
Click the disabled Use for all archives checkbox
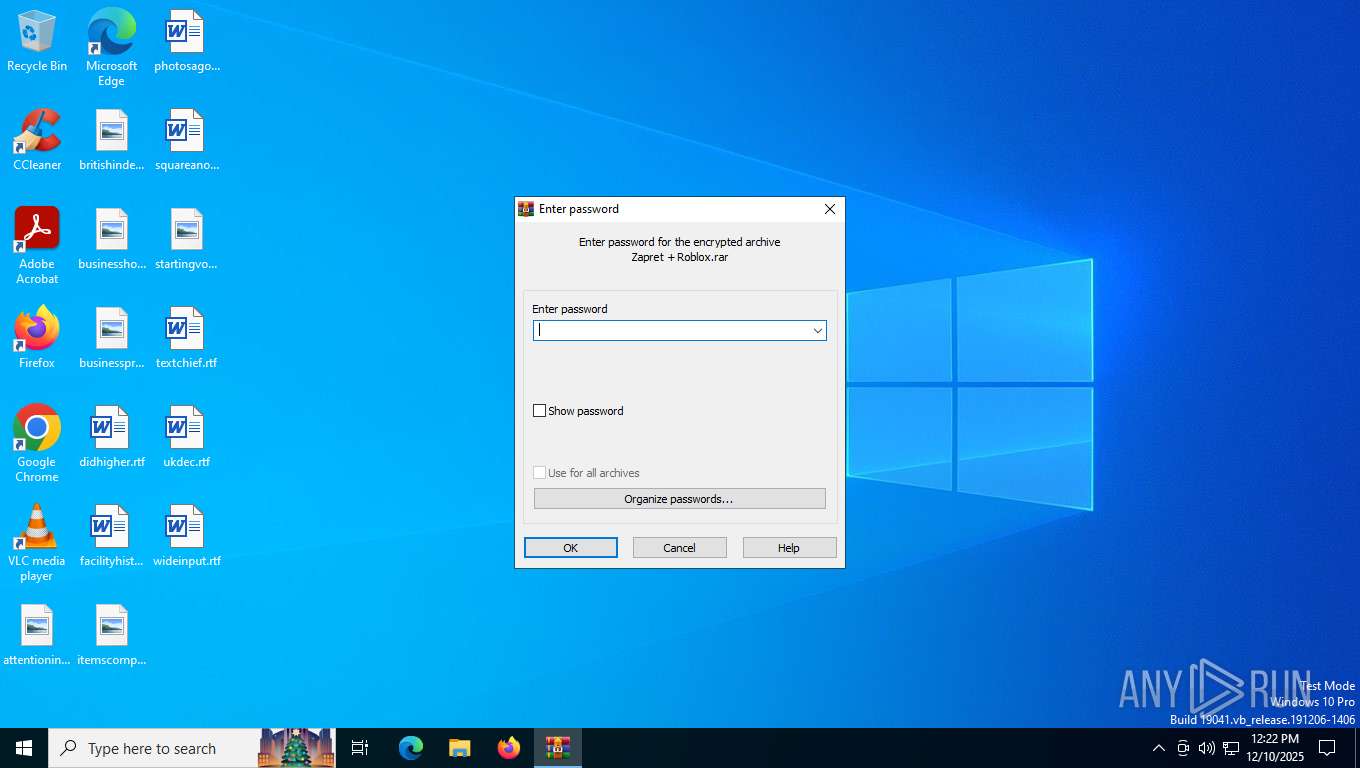540,473
